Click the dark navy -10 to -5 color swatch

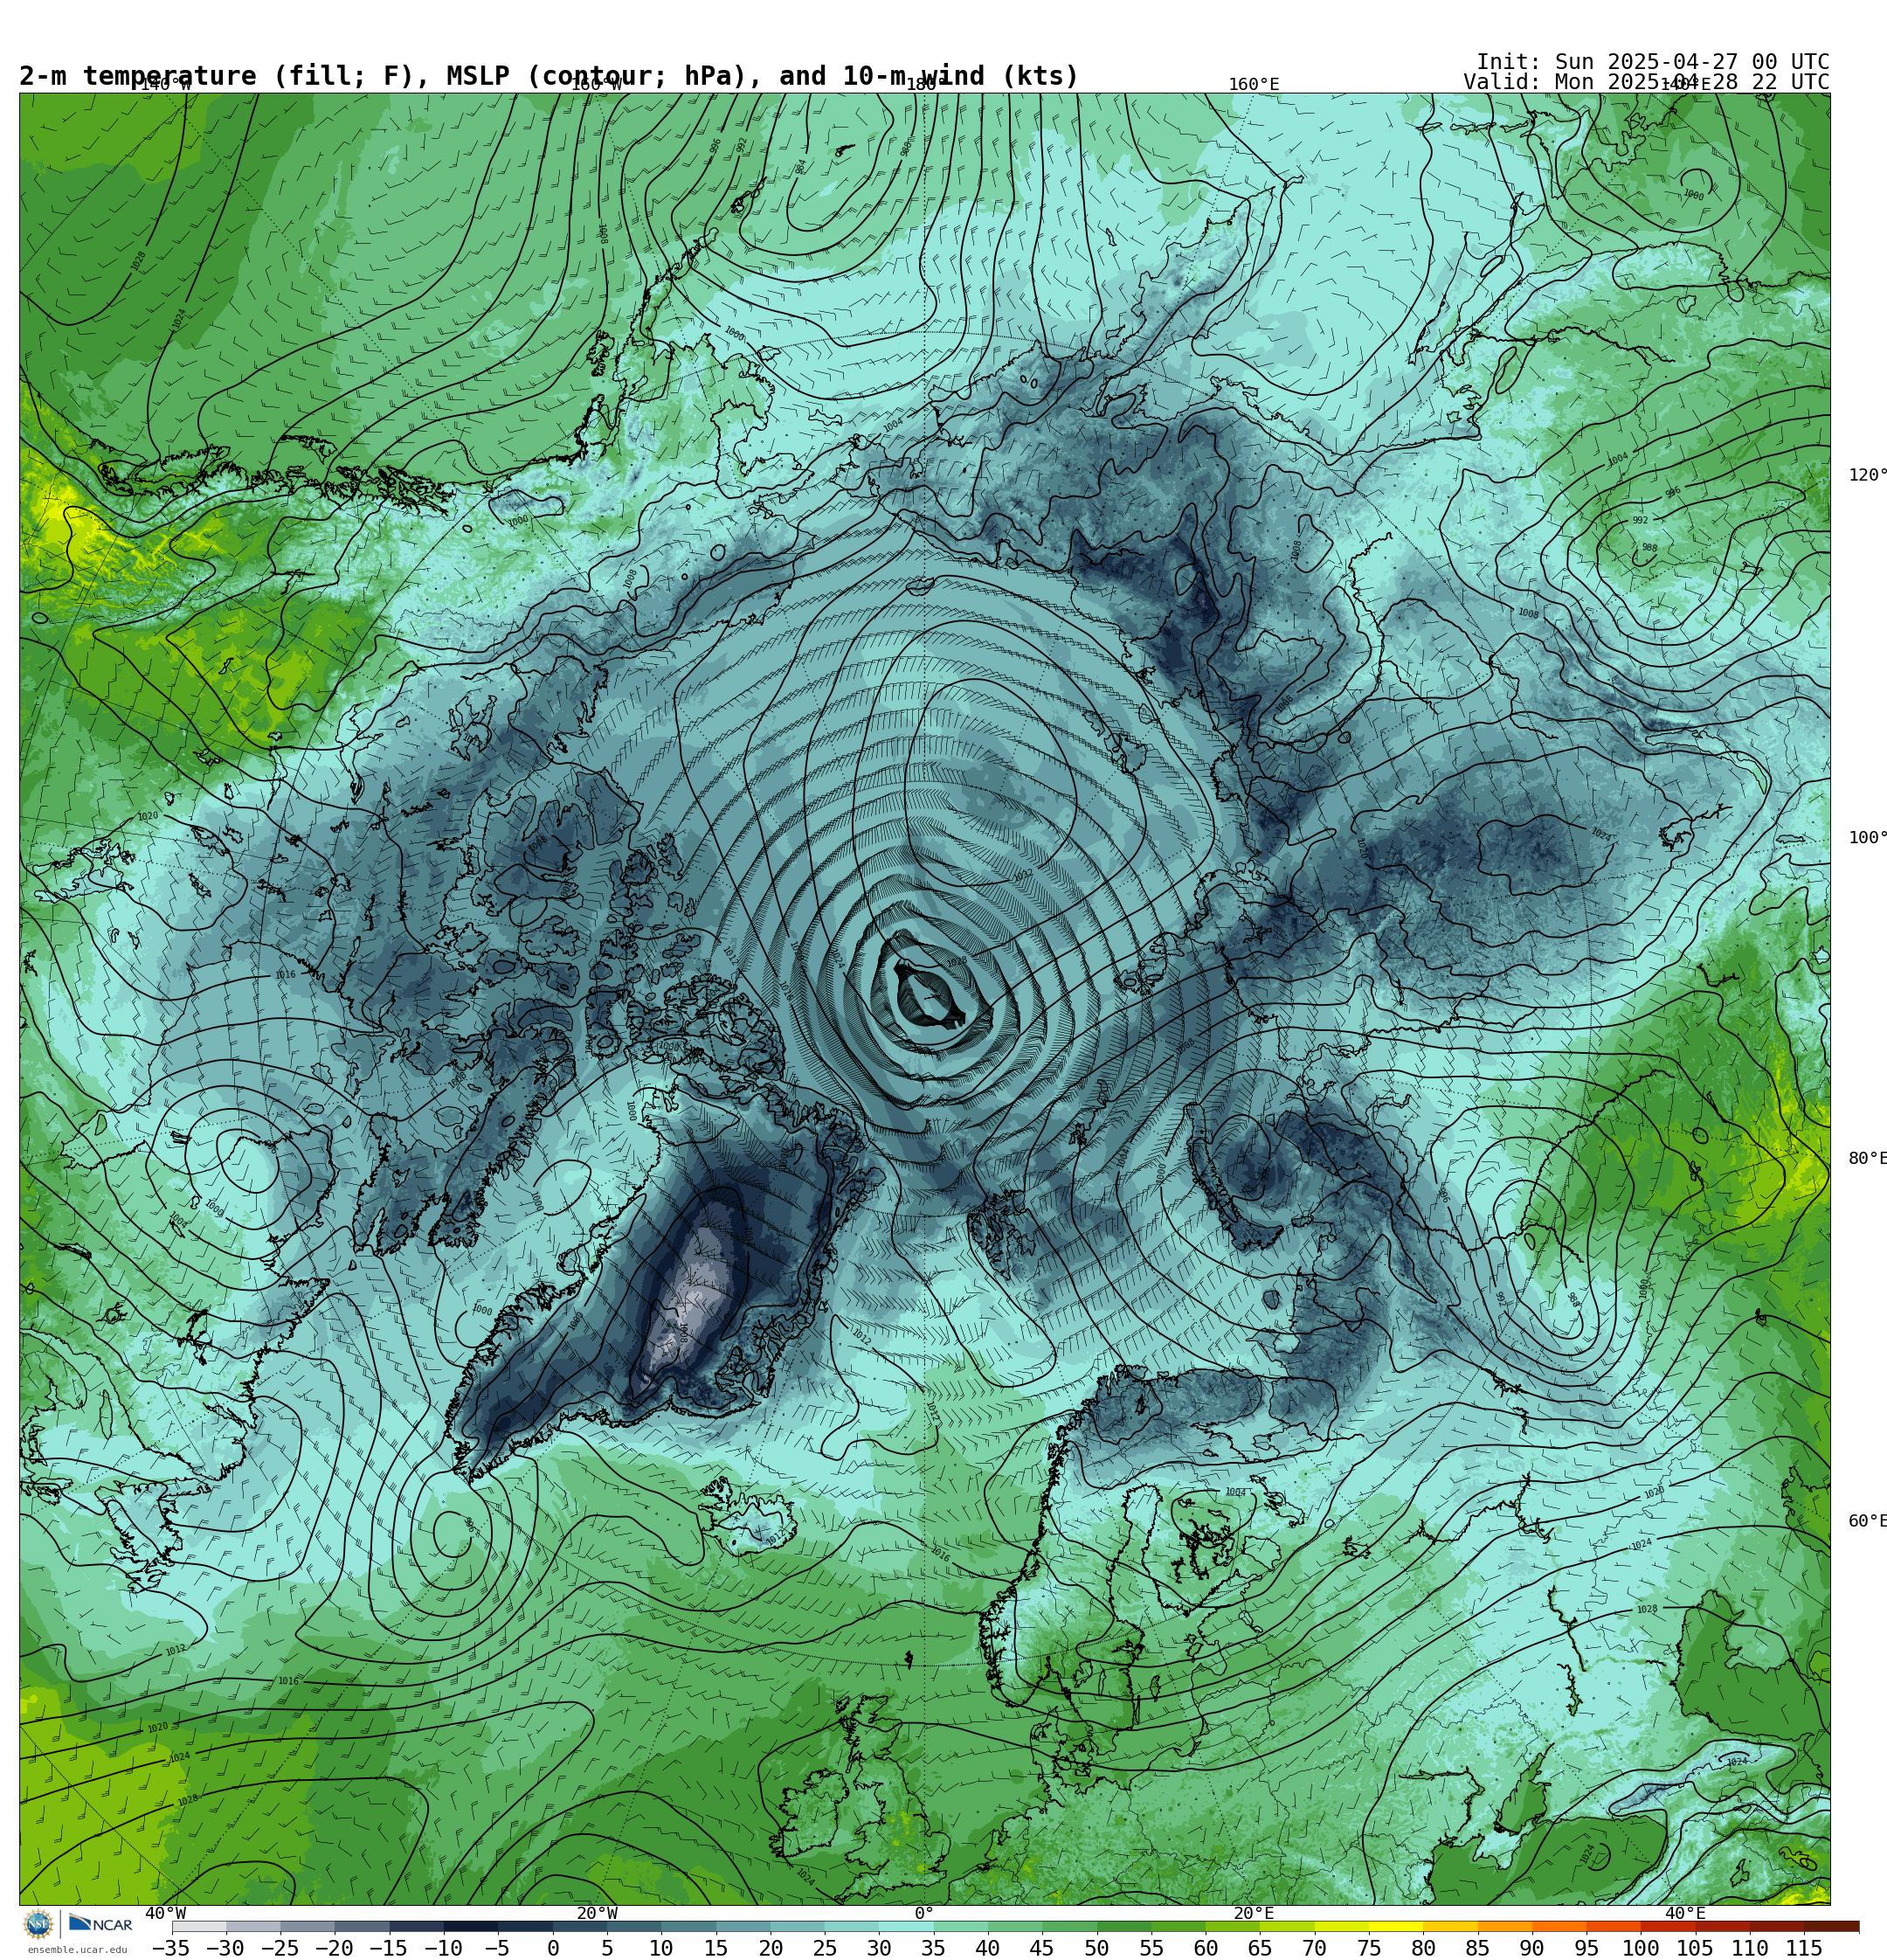pos(471,1926)
